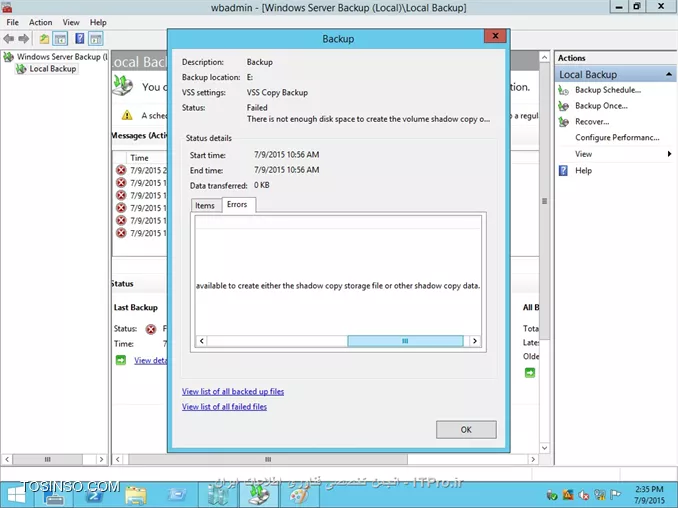
Task: Click the Last Backup failed status icon
Action: 150,329
